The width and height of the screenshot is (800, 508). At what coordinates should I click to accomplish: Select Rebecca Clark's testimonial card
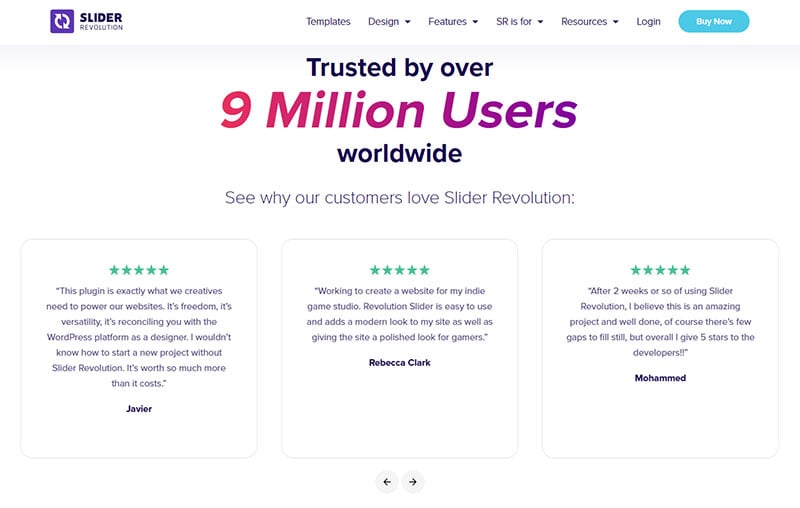click(399, 348)
